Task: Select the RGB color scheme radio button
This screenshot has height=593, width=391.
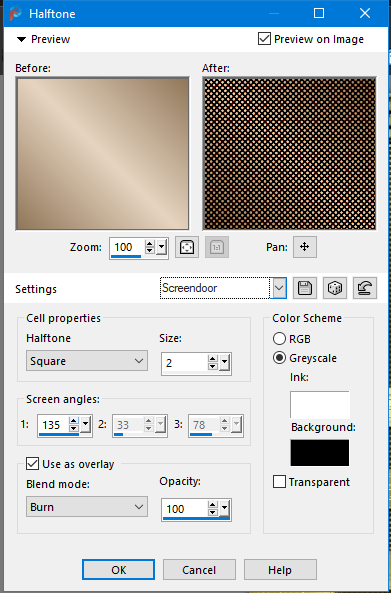Action: coord(279,338)
